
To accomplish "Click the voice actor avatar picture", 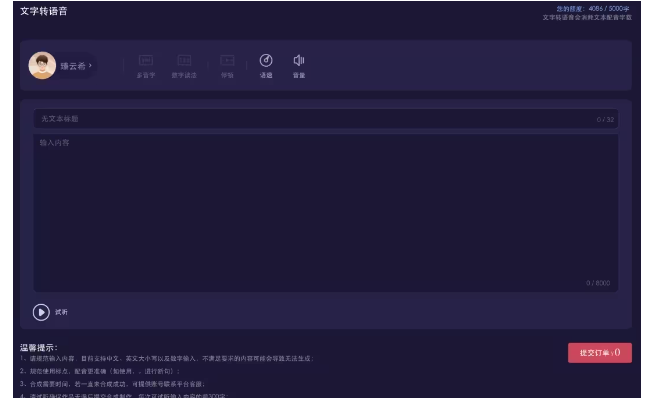I will tap(42, 65).
